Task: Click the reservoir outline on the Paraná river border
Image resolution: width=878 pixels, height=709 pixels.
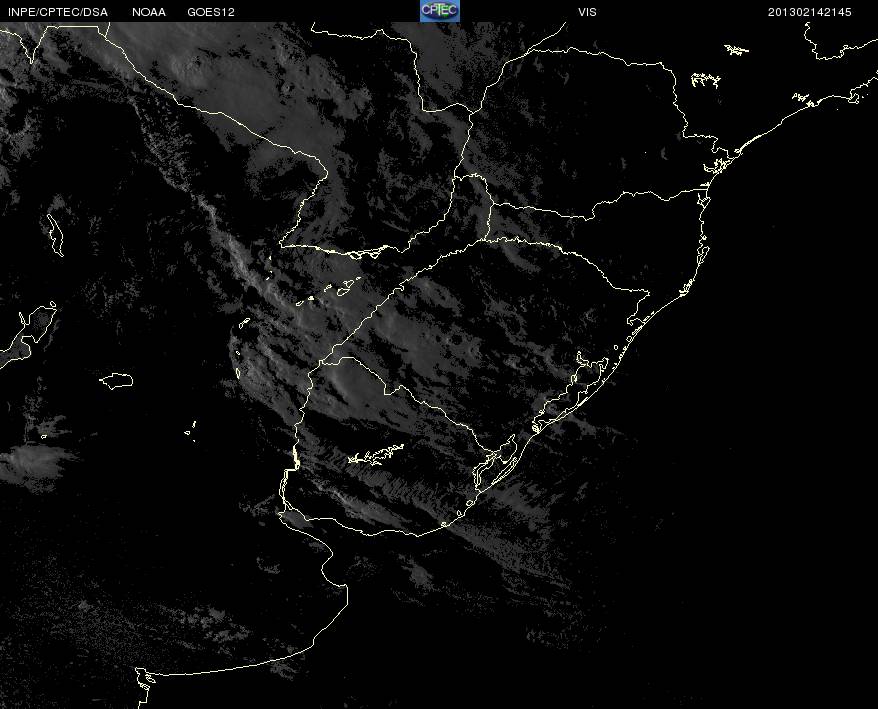Action: click(x=362, y=254)
